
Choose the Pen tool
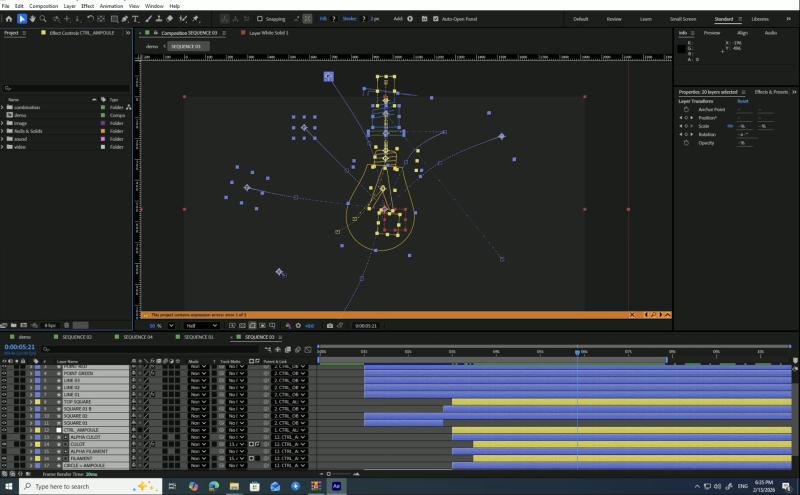pos(125,19)
